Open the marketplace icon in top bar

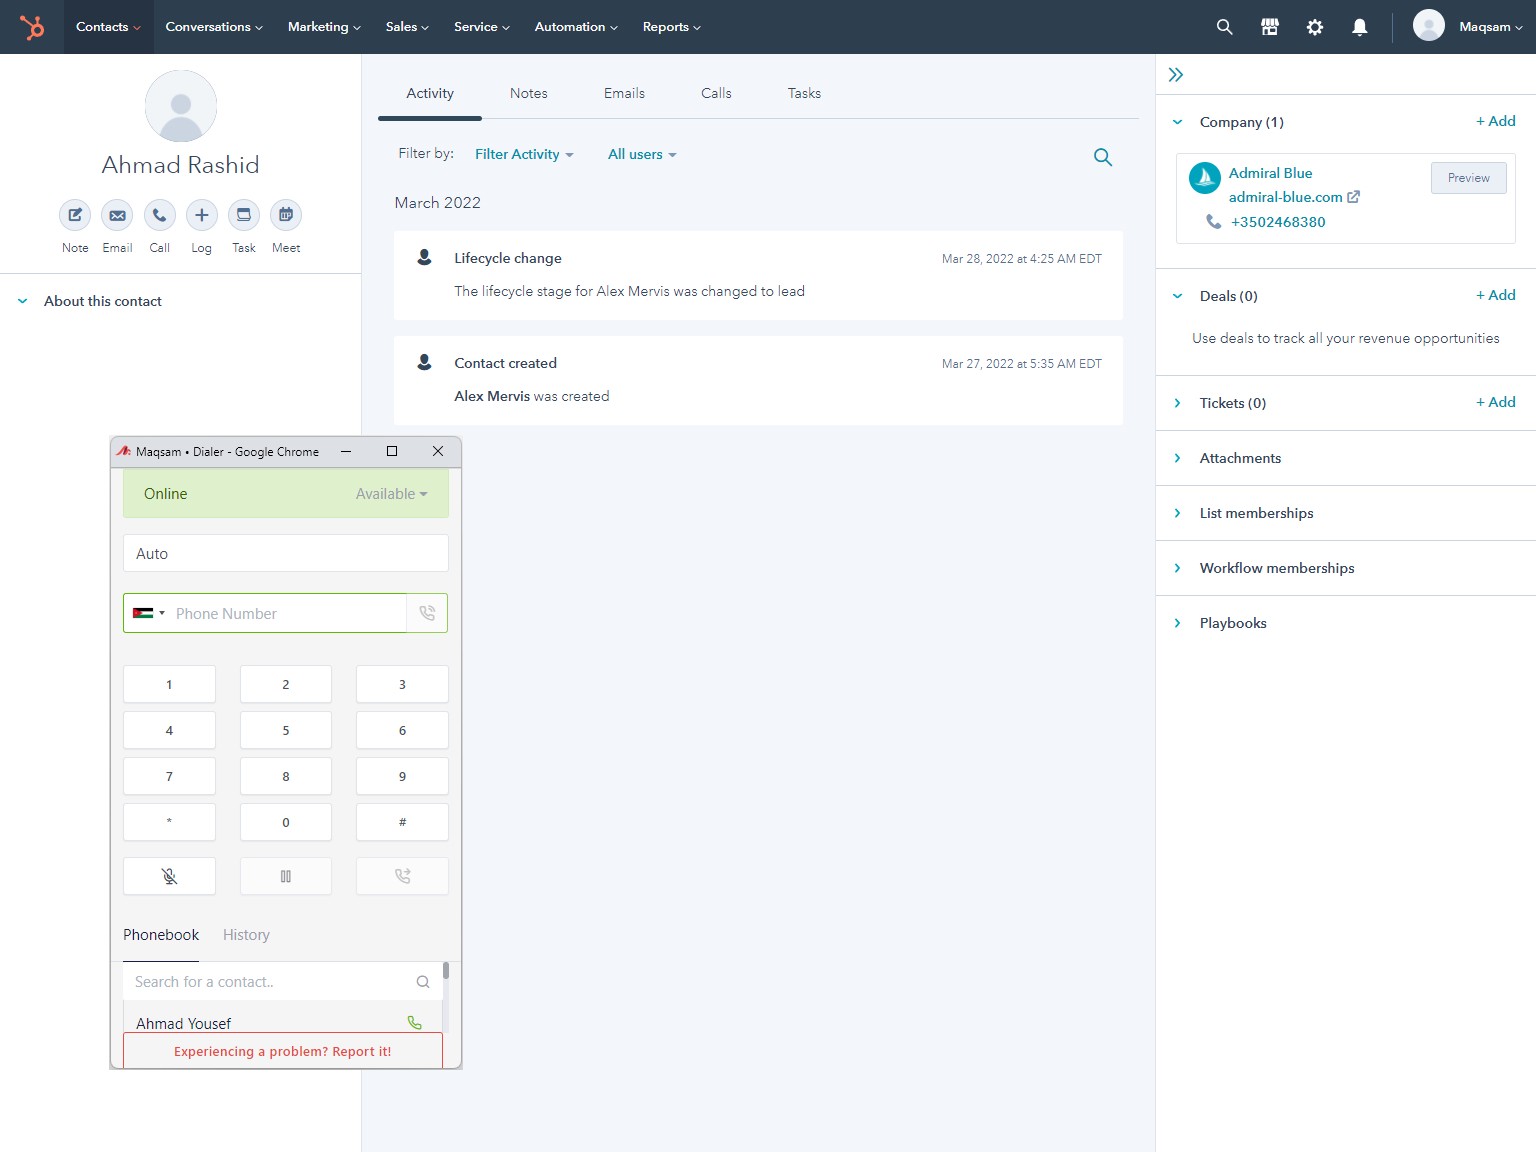[x=1270, y=27]
